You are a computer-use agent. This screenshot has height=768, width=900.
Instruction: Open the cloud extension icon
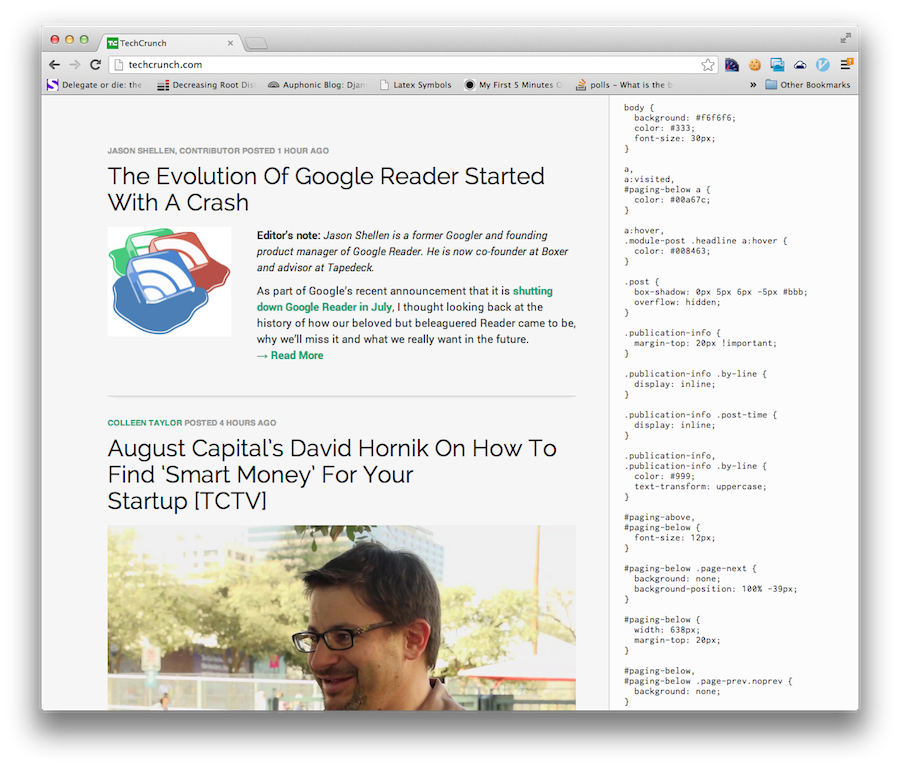point(800,65)
